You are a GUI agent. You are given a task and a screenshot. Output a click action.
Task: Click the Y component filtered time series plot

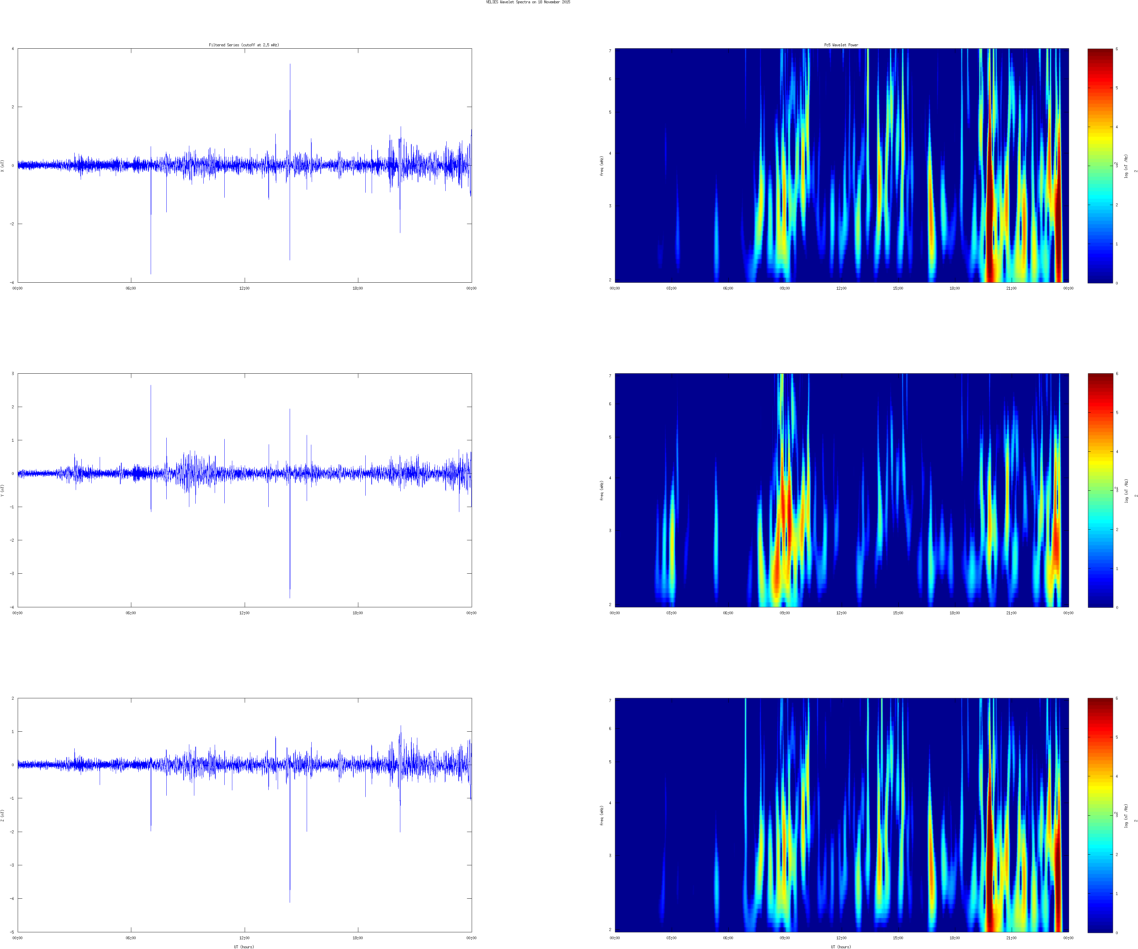(x=245, y=490)
